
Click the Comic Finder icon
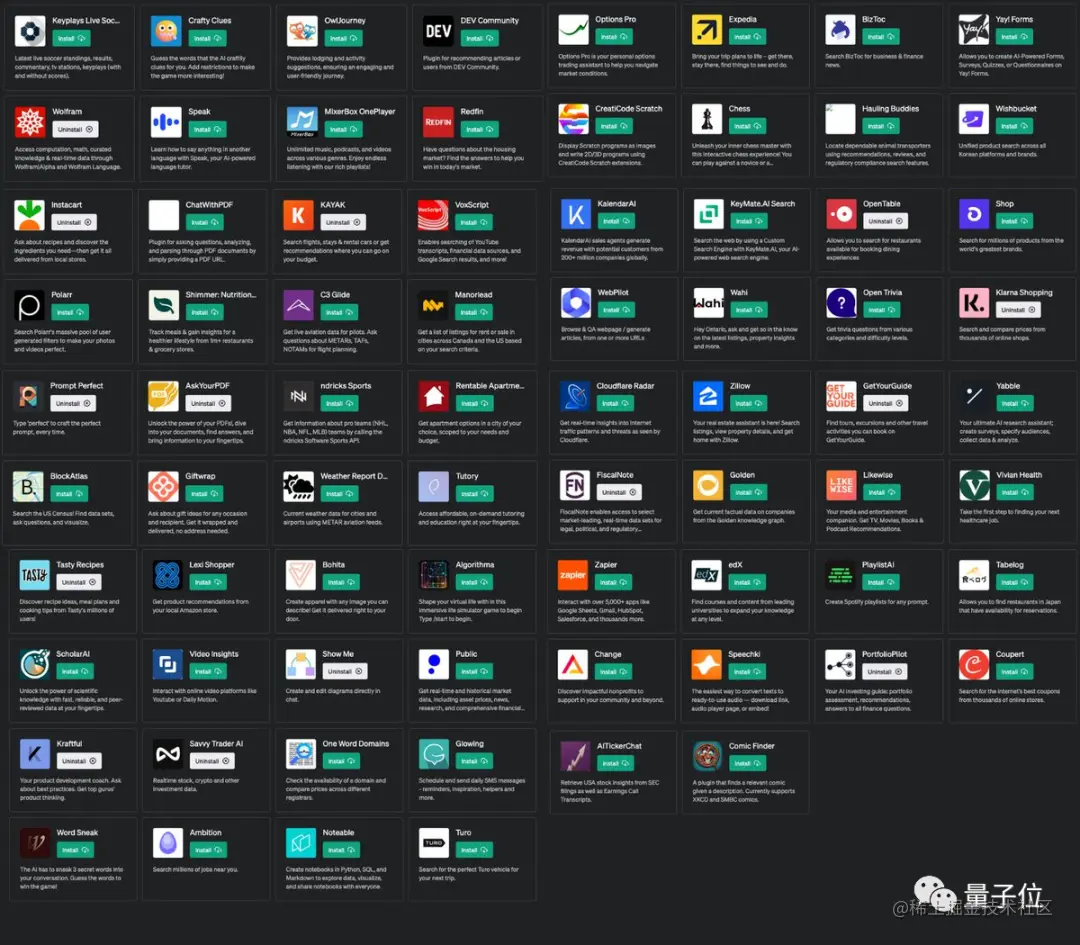[x=707, y=756]
